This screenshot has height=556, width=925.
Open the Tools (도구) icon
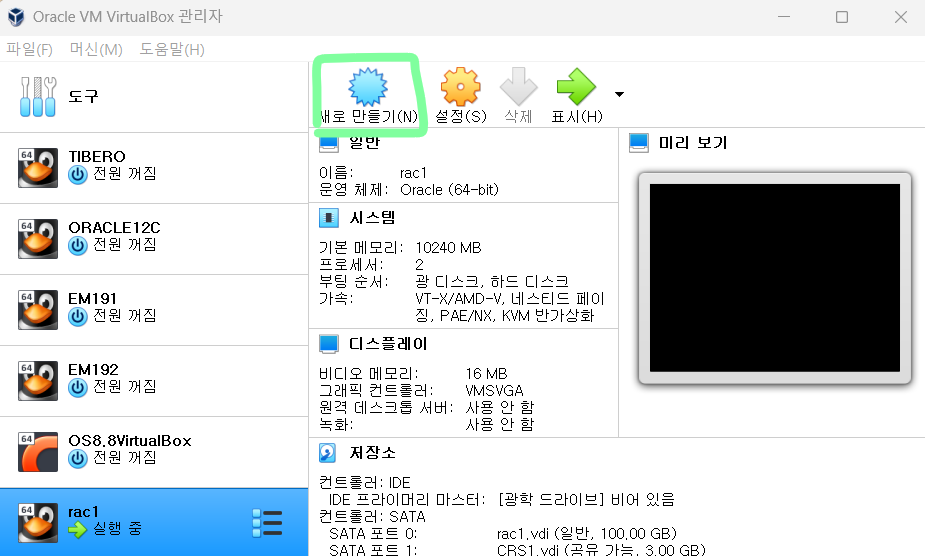38,97
